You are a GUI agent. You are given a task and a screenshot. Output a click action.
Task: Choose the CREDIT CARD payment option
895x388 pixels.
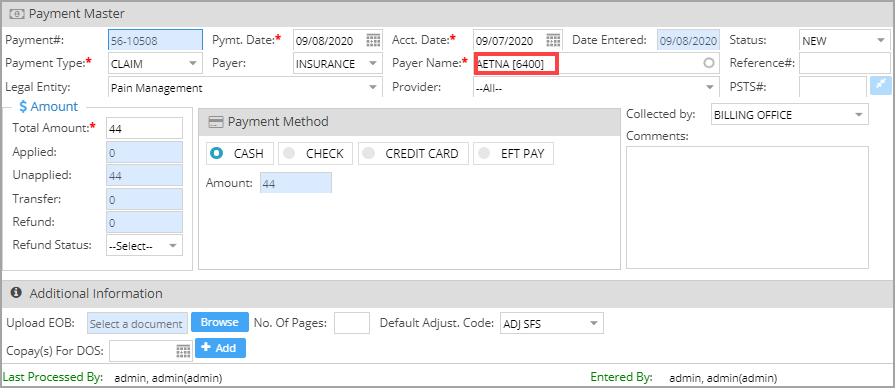413,153
